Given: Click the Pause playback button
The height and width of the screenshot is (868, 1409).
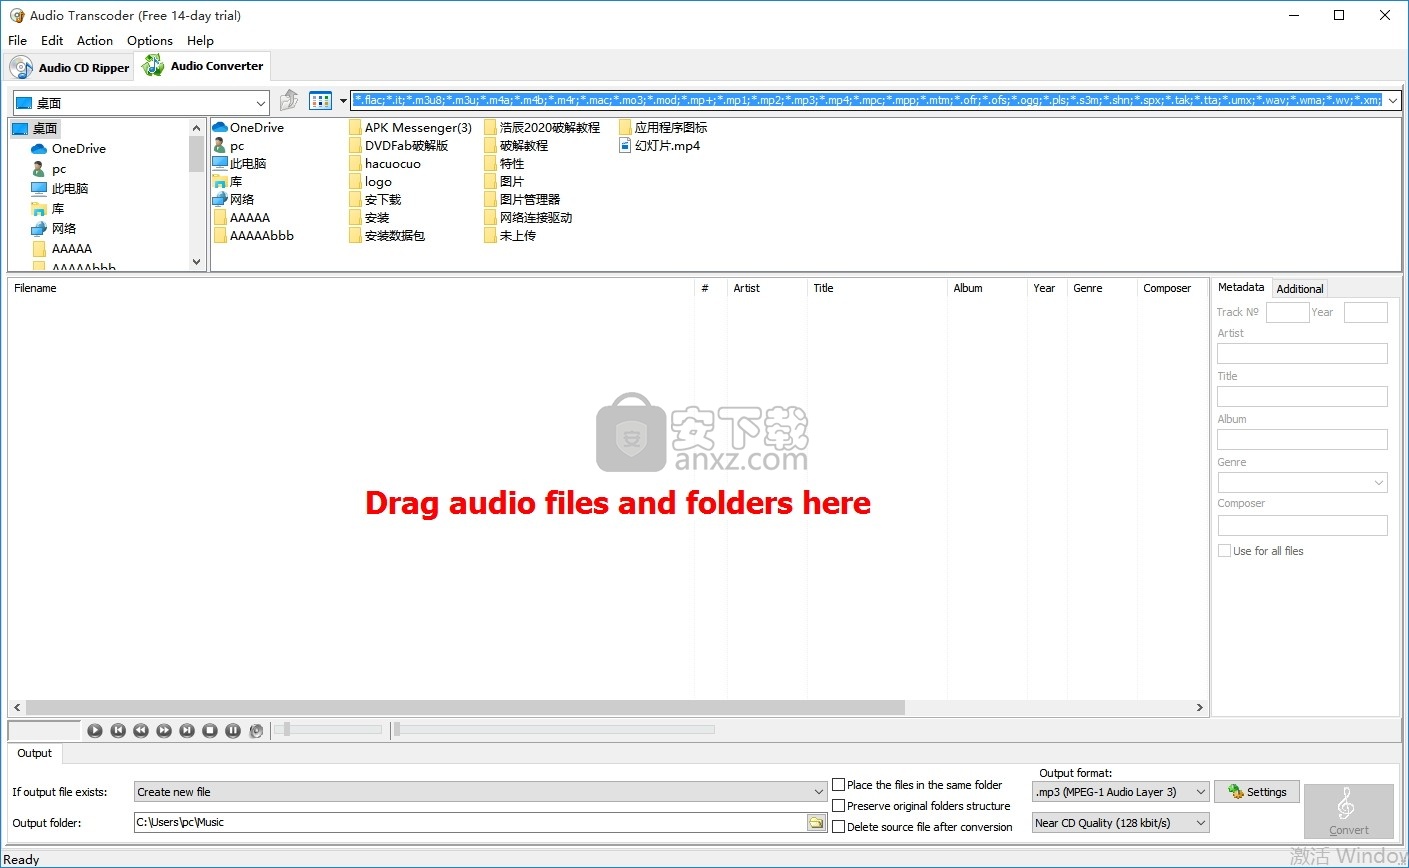Looking at the screenshot, I should click(233, 731).
